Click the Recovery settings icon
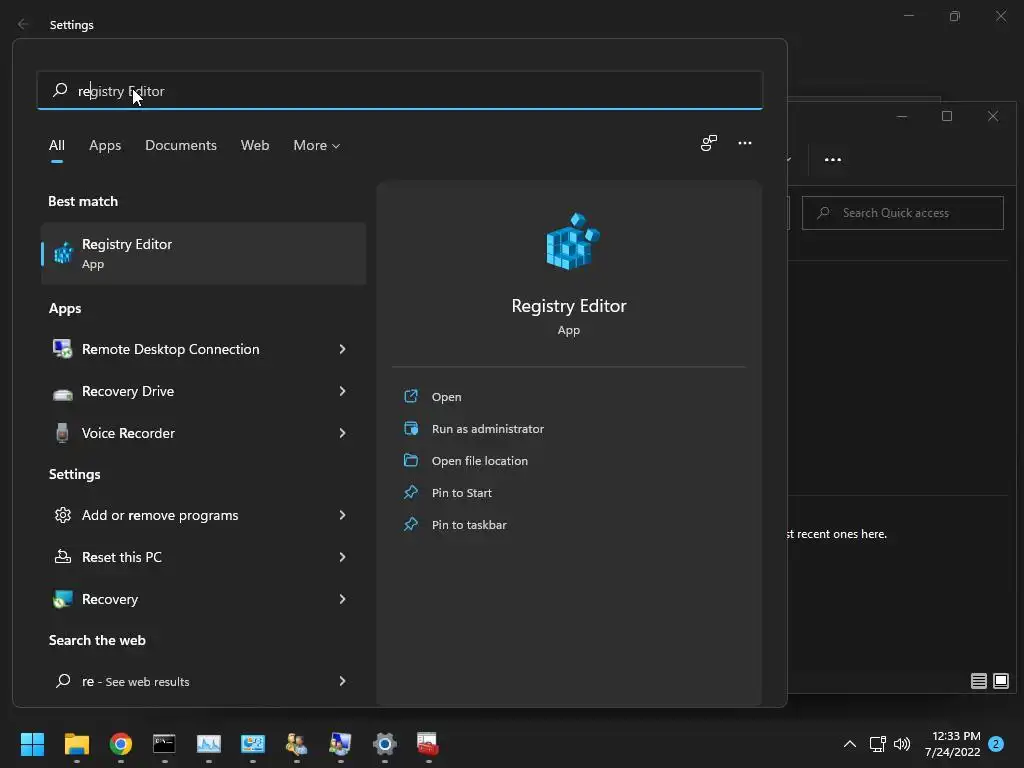 point(63,599)
